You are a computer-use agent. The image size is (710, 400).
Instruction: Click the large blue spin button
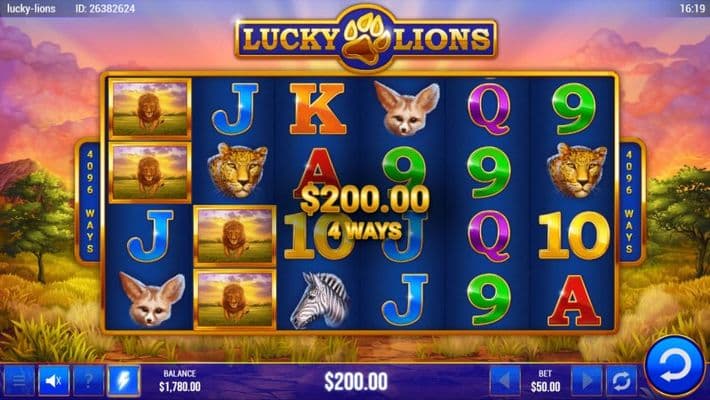tap(675, 366)
